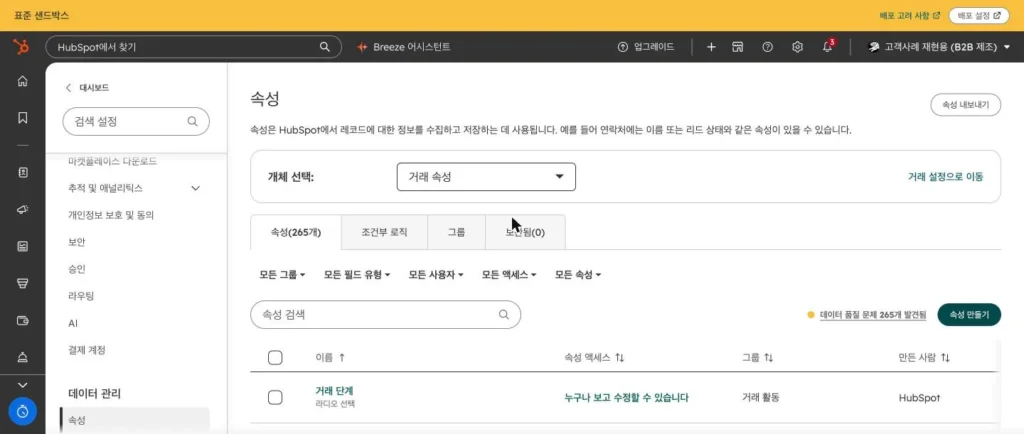Click the 거래 활동 group cell
The width and height of the screenshot is (1024, 434).
click(x=760, y=397)
